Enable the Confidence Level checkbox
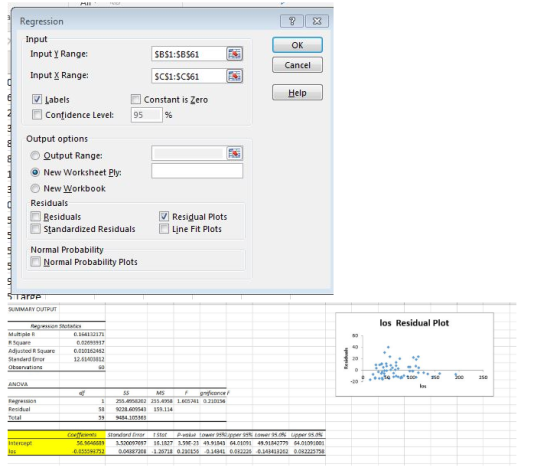 37,114
